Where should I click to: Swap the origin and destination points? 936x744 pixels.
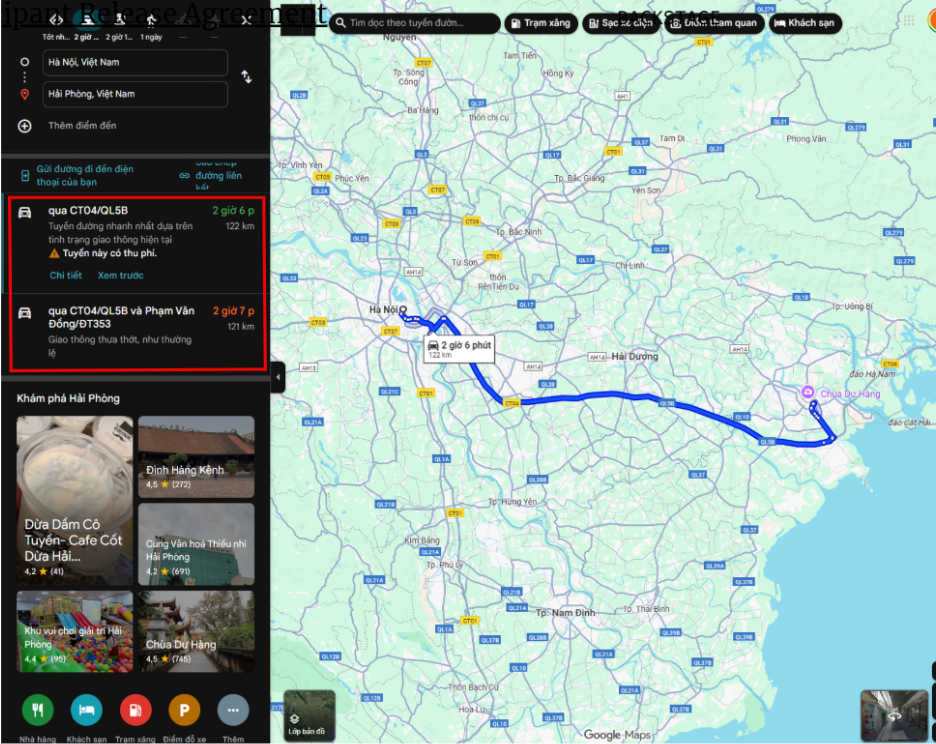pyautogui.click(x=246, y=77)
